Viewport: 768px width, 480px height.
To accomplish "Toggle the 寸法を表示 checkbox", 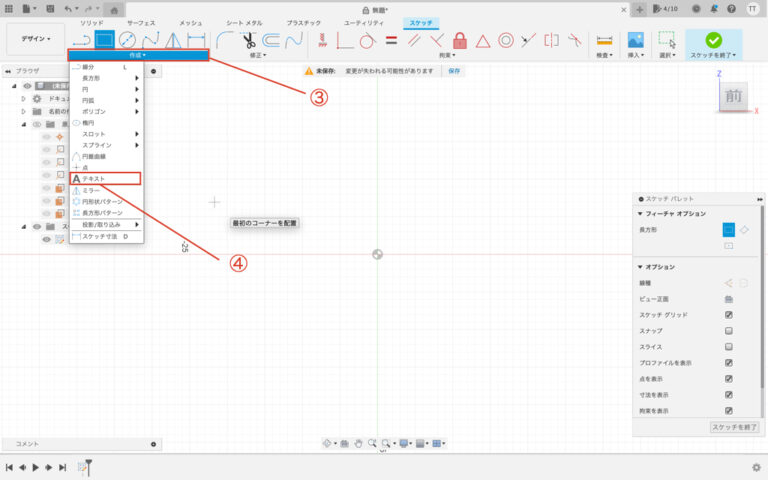I will tap(729, 394).
